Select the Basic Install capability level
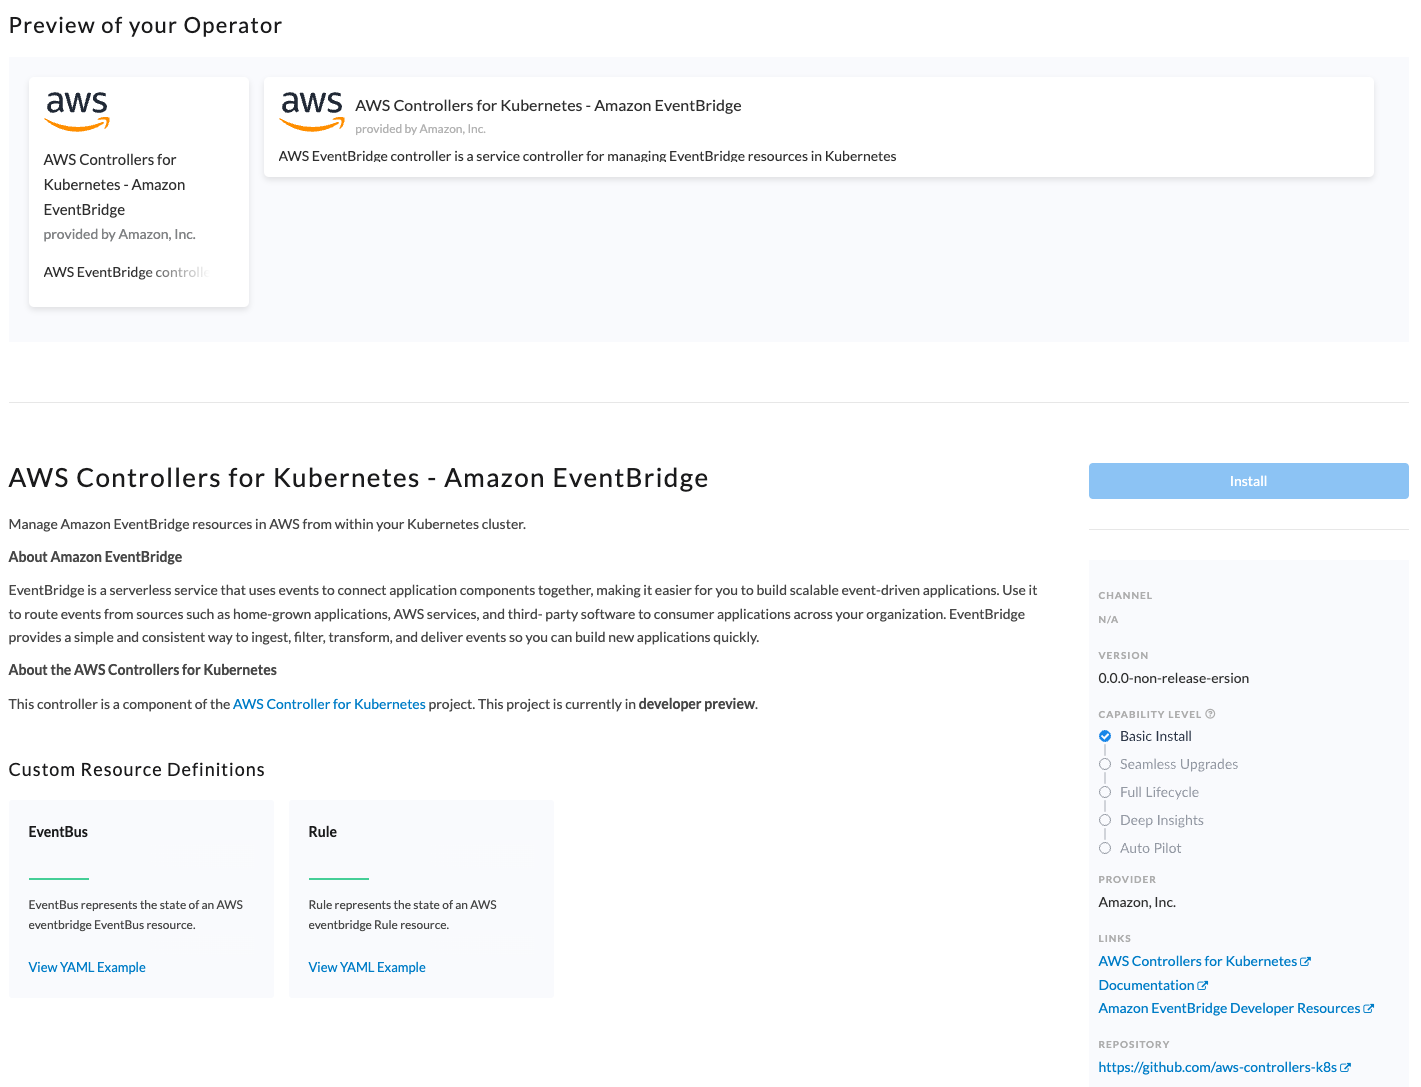Viewport: 1421px width, 1087px height. pyautogui.click(x=1145, y=736)
